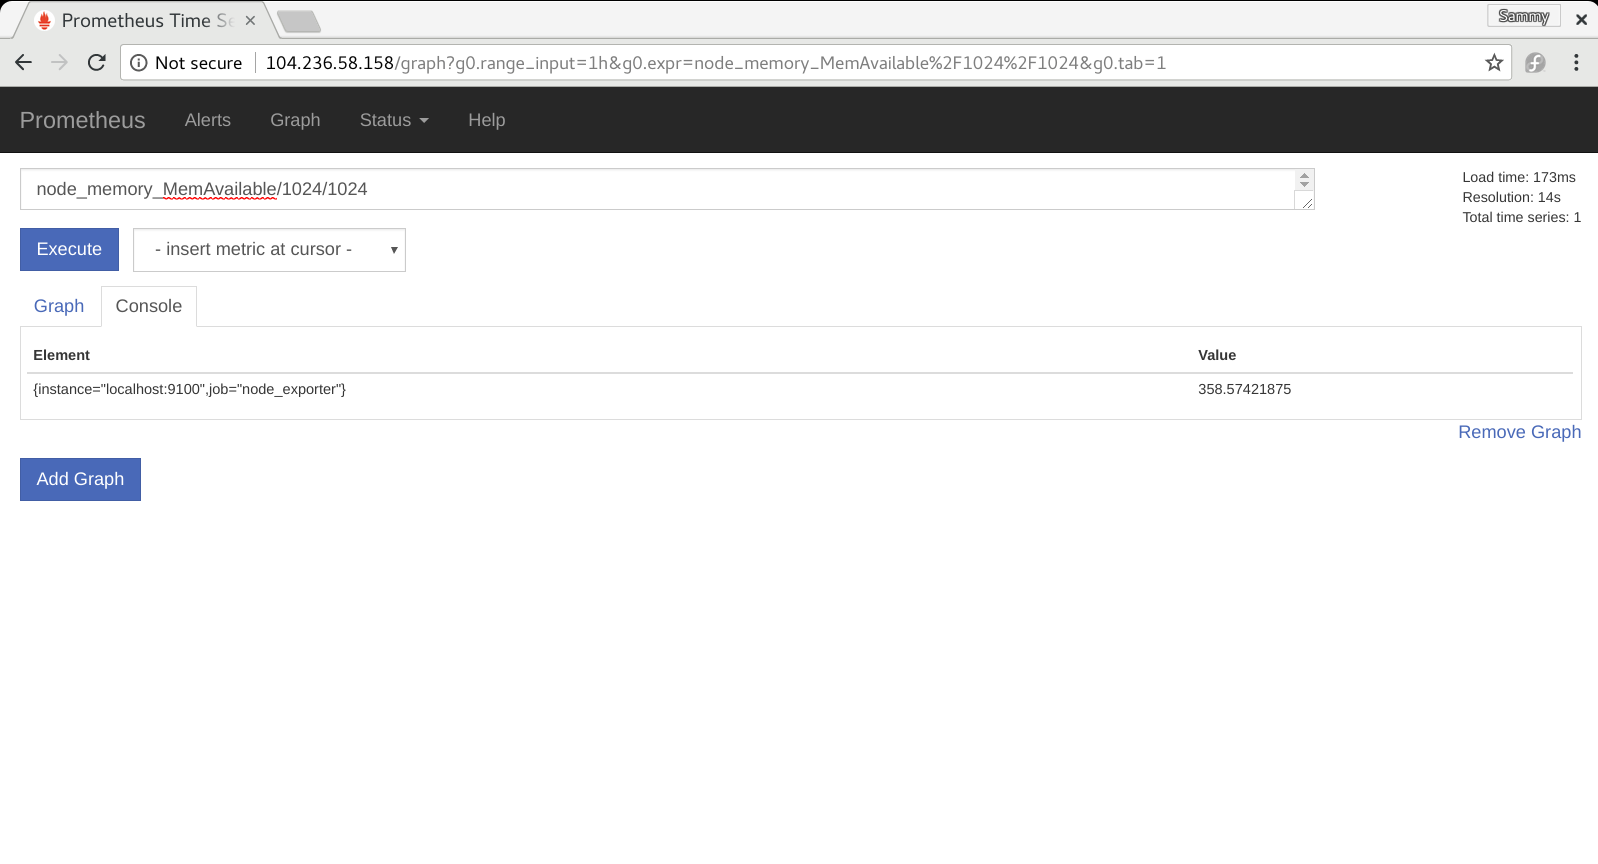Open a new browser tab
The height and width of the screenshot is (864, 1598).
(298, 21)
